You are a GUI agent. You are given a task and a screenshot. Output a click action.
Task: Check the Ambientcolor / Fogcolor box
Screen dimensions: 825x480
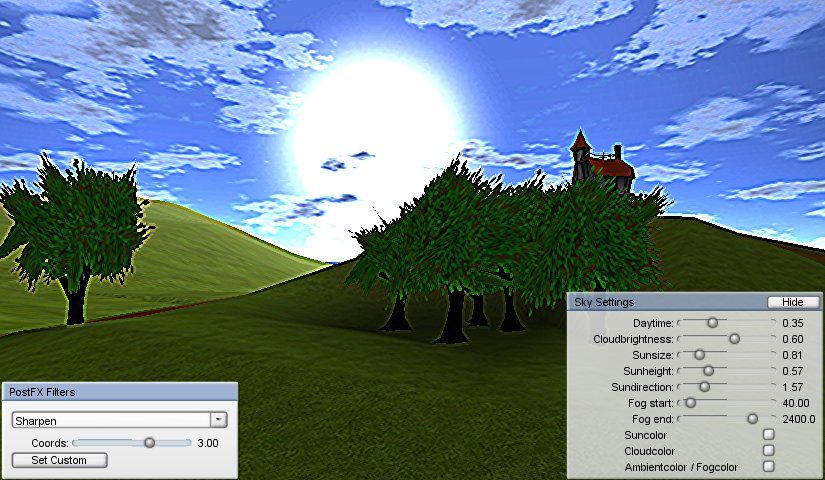(x=768, y=467)
